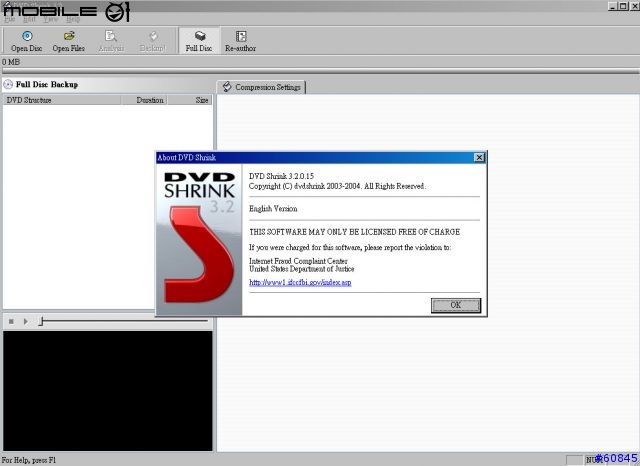Screen dimensions: 640x466
Task: Click 'Internet Fraud Complaint Center' text
Action: tap(298, 261)
